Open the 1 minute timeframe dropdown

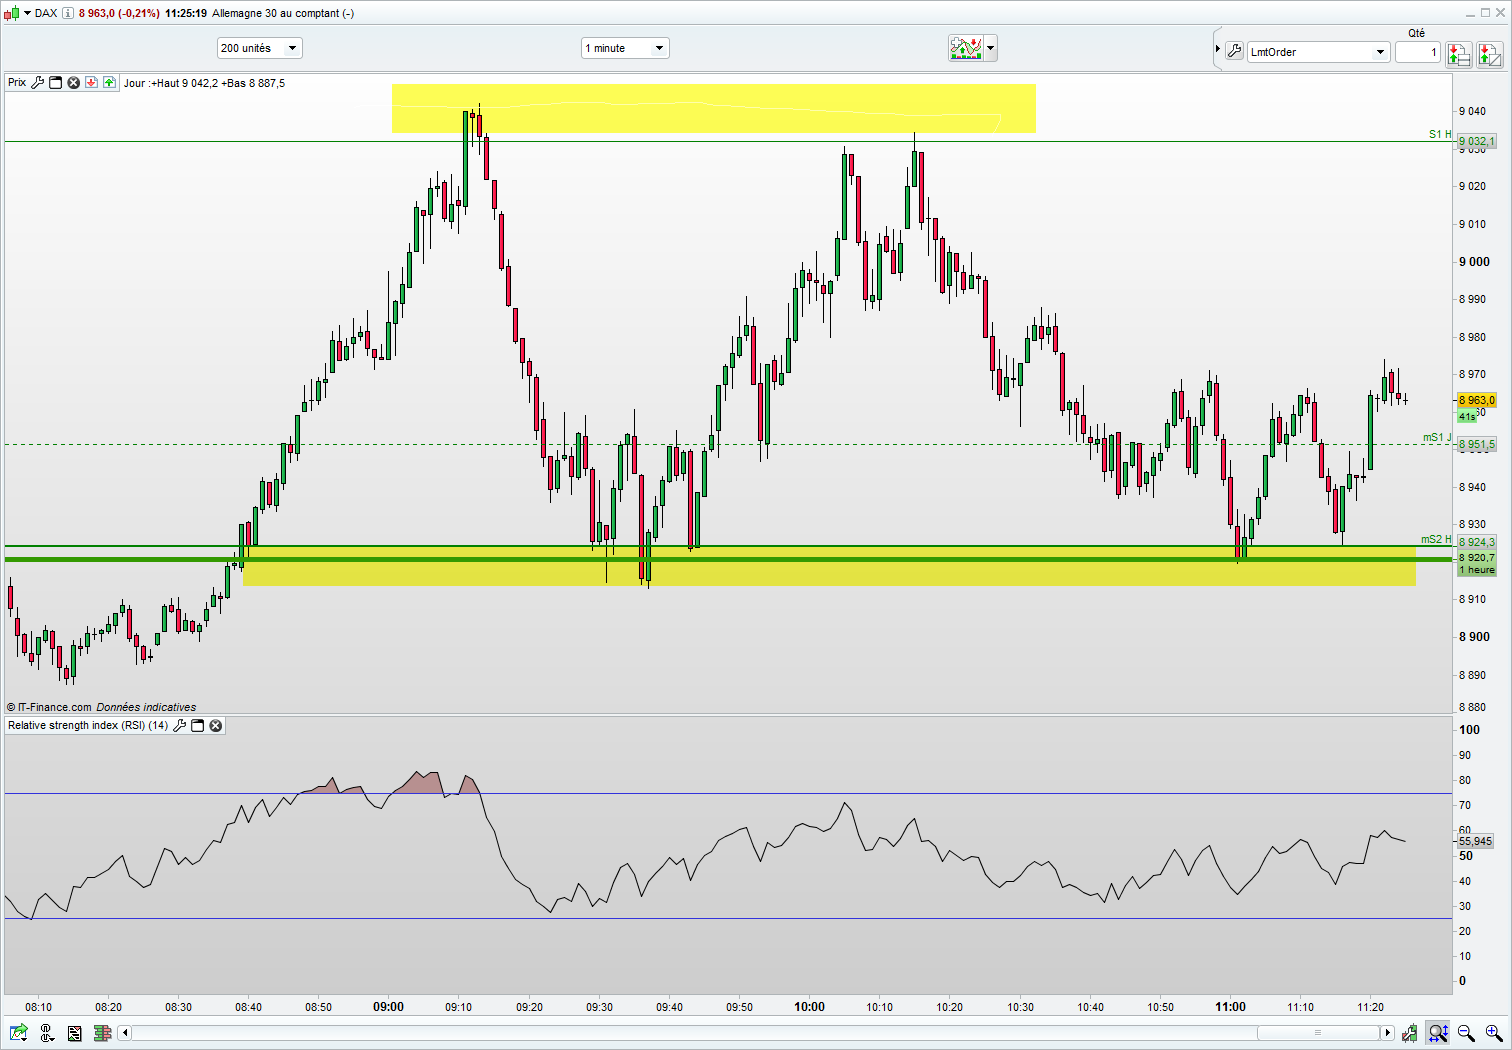click(x=625, y=48)
